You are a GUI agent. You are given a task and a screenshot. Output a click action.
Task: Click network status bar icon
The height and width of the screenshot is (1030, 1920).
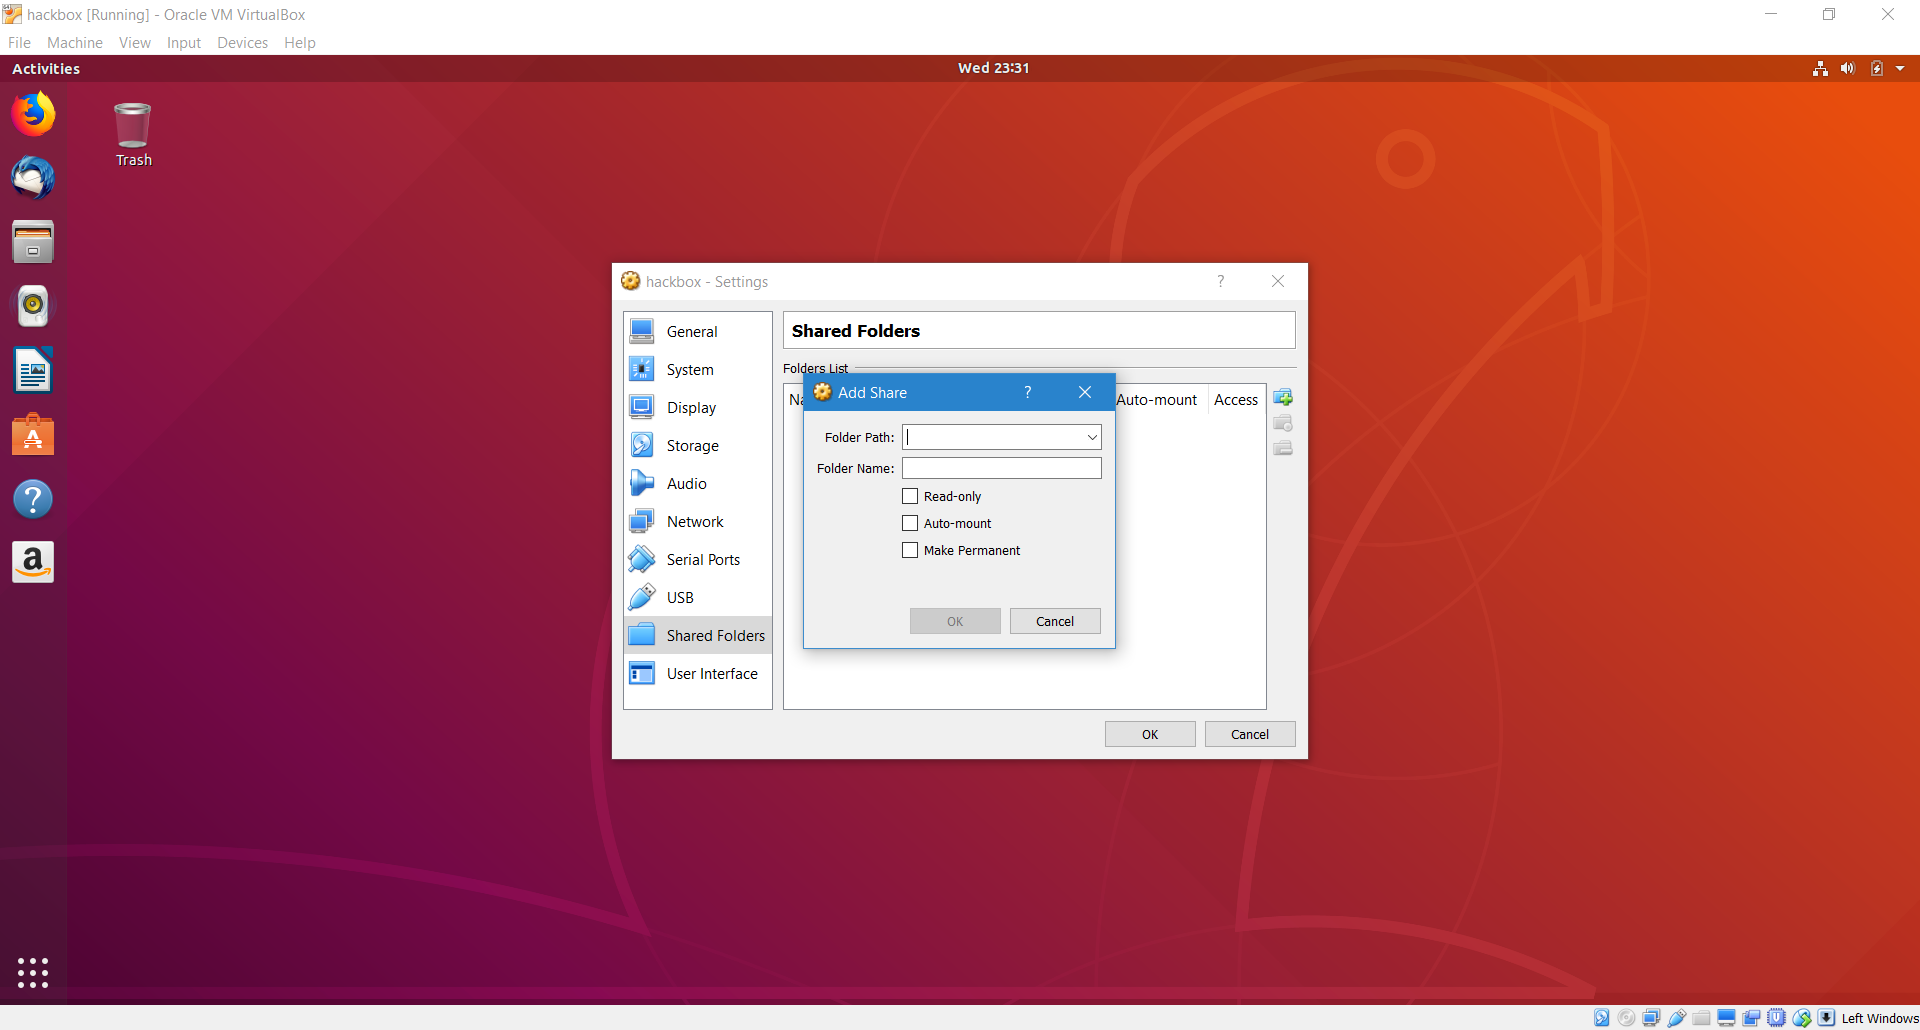click(1651, 1018)
